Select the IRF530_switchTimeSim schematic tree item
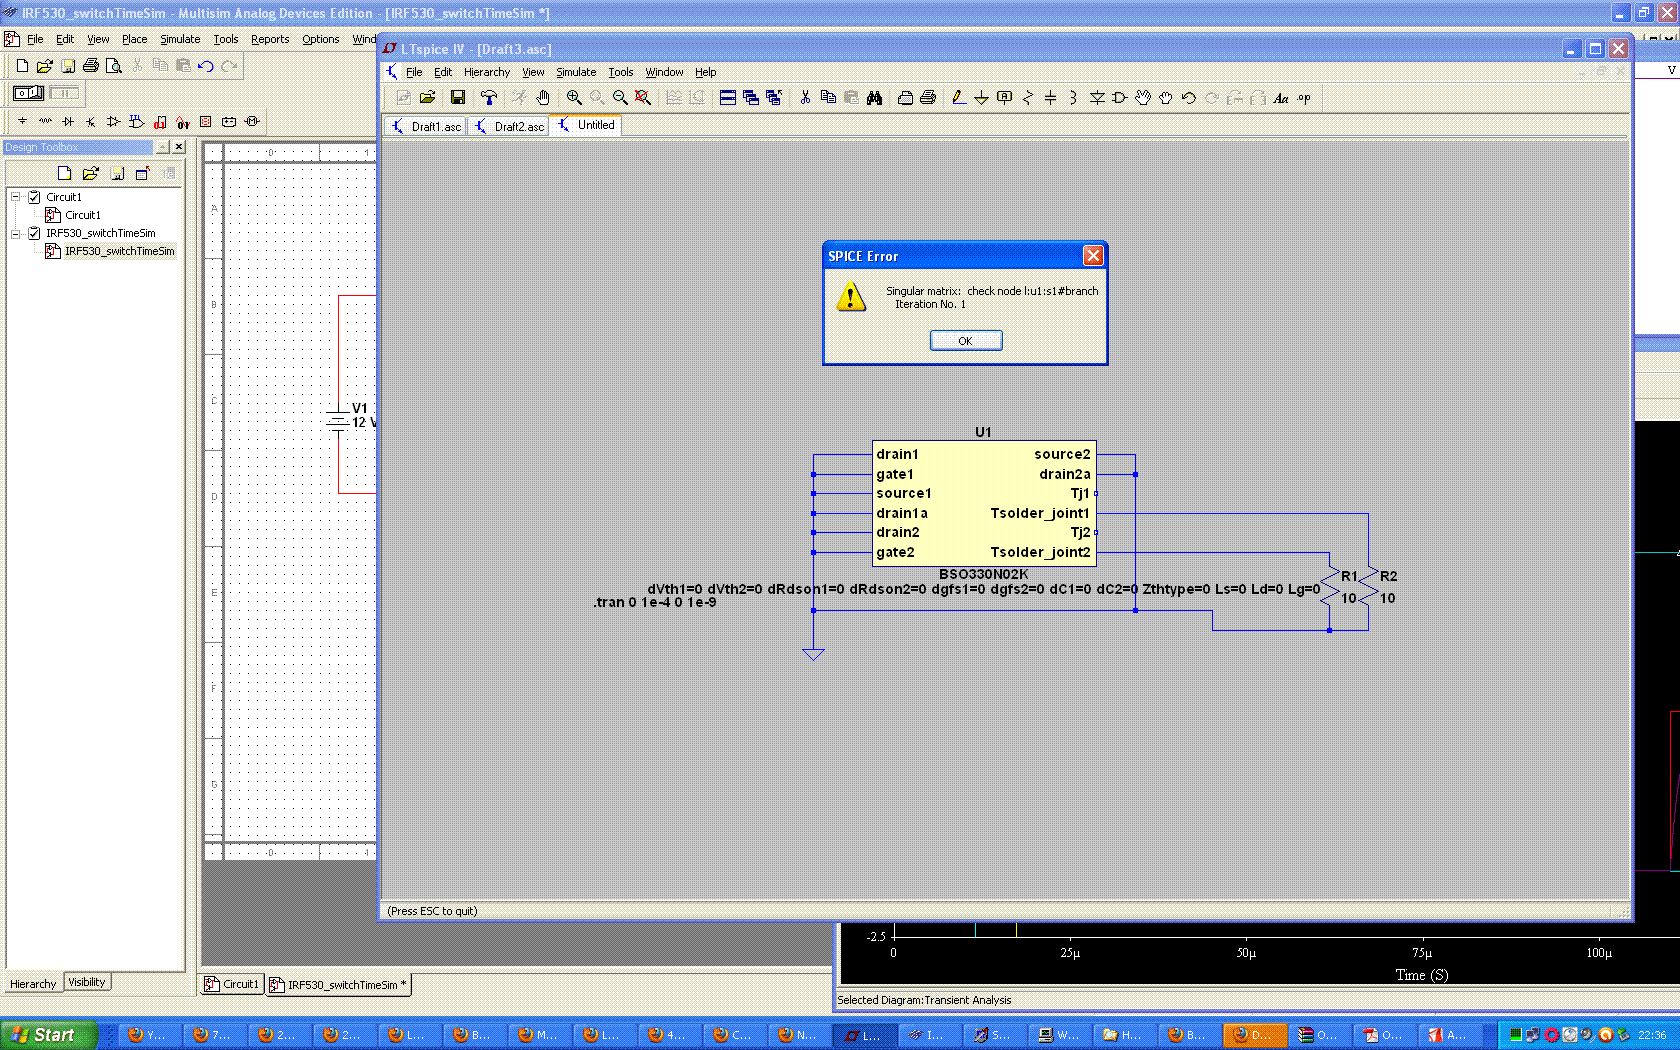The width and height of the screenshot is (1680, 1050). pos(119,251)
